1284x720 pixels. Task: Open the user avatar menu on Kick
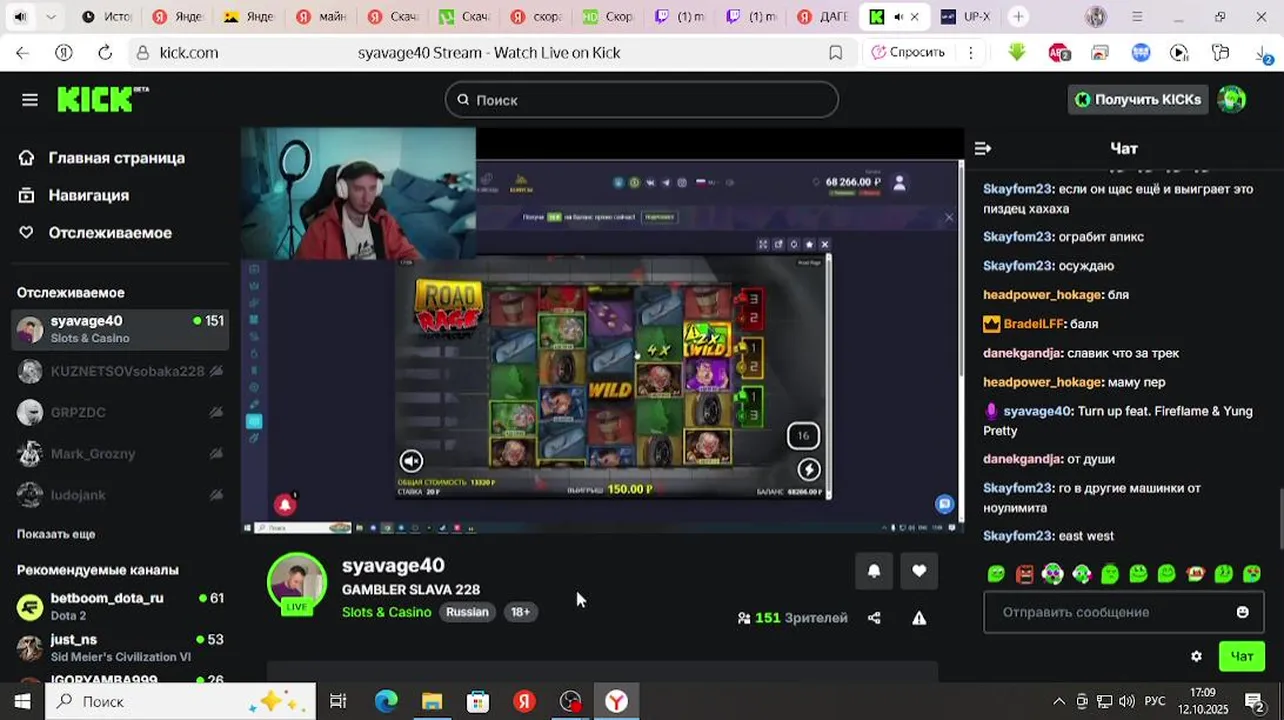[x=1232, y=99]
